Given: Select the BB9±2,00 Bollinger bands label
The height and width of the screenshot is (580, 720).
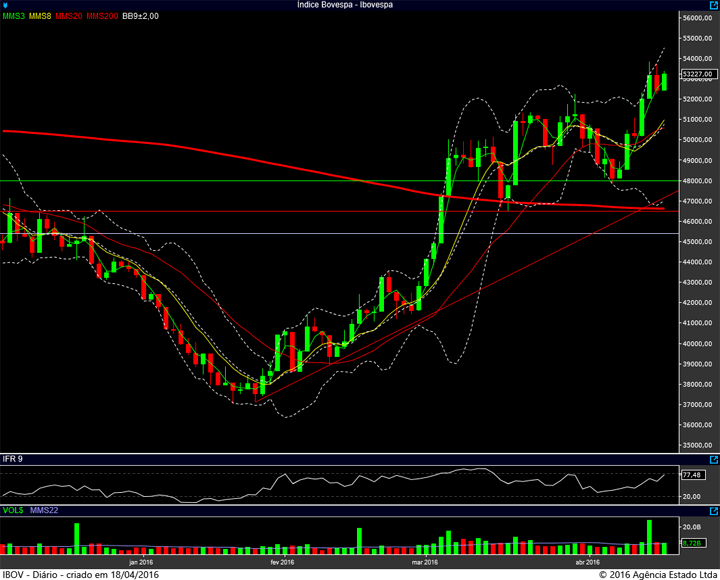Looking at the screenshot, I should (141, 16).
